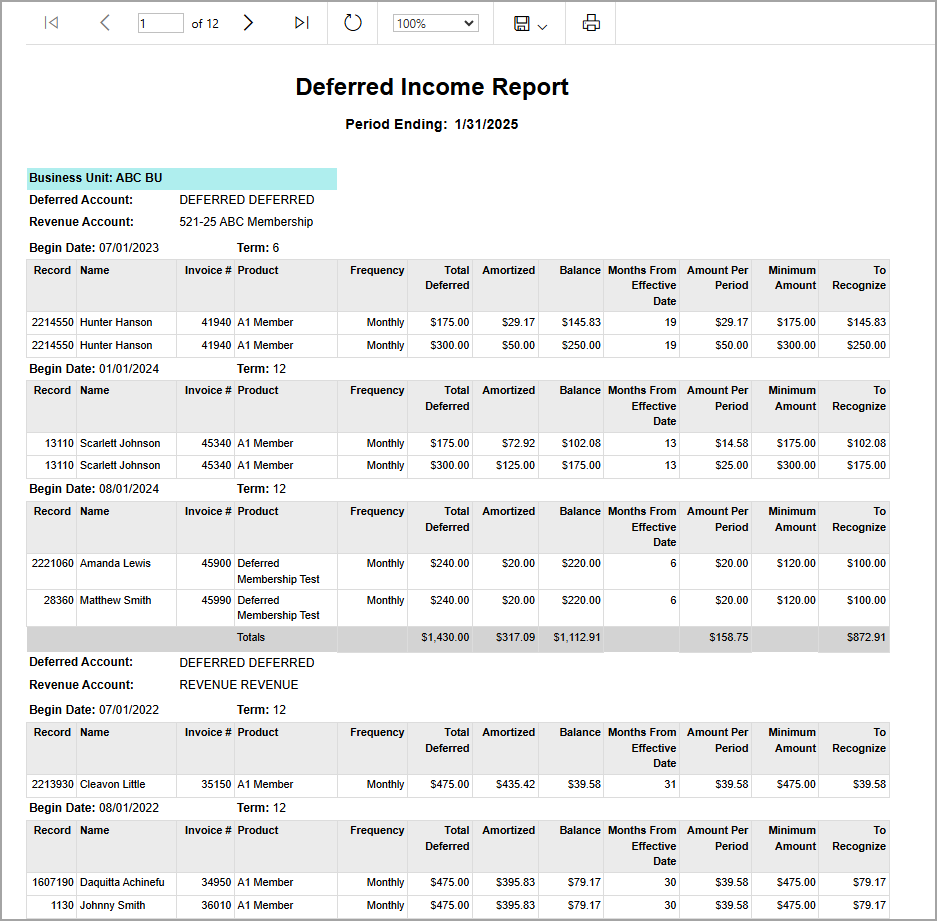Click the 'Begin Date: 08/01/2022' label
This screenshot has height=921, width=937.
[x=94, y=808]
